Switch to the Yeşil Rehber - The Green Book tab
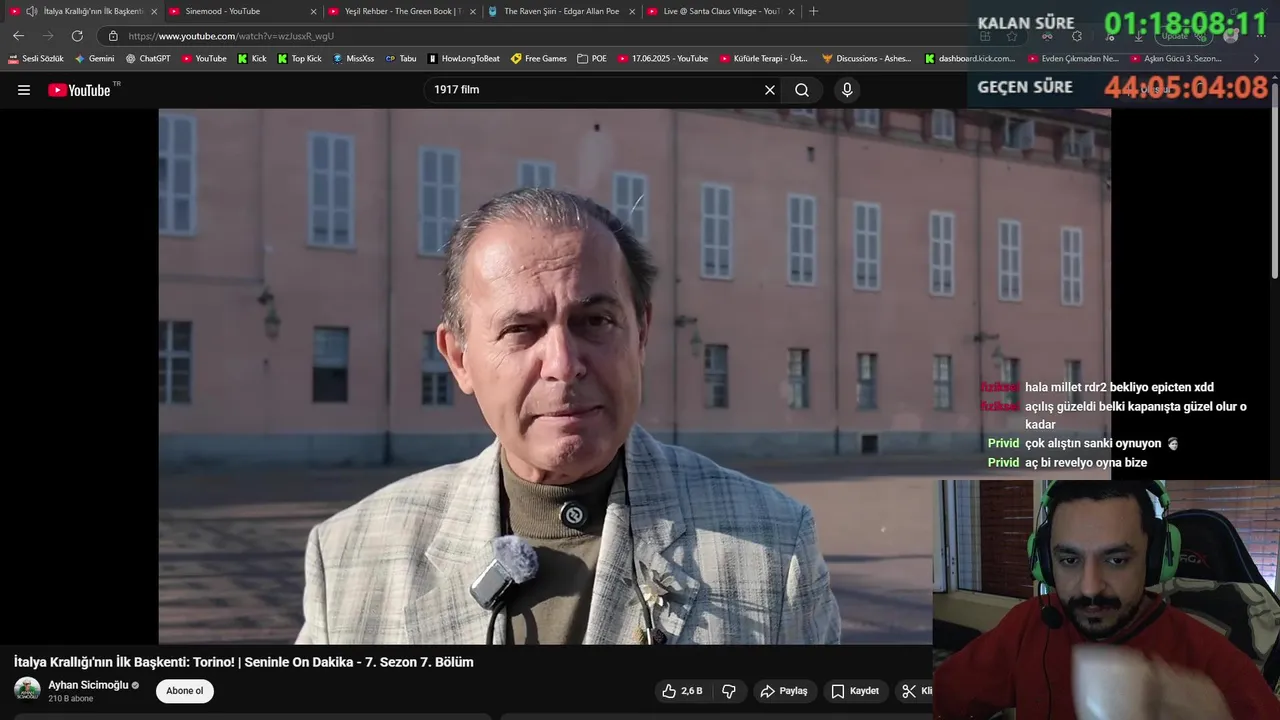Image resolution: width=1280 pixels, height=720 pixels. coord(402,11)
